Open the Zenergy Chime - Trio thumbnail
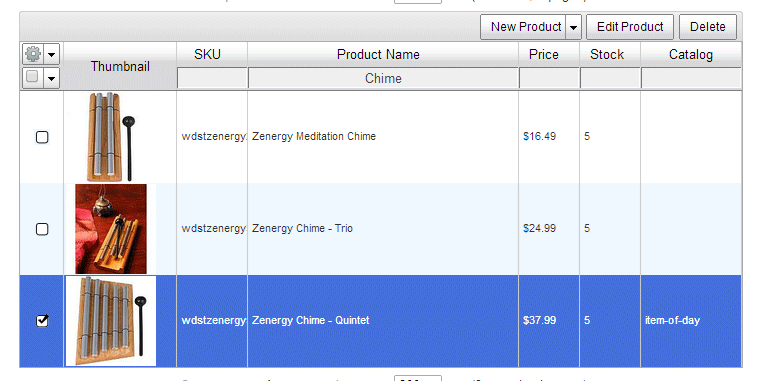The width and height of the screenshot is (758, 381). (x=111, y=229)
